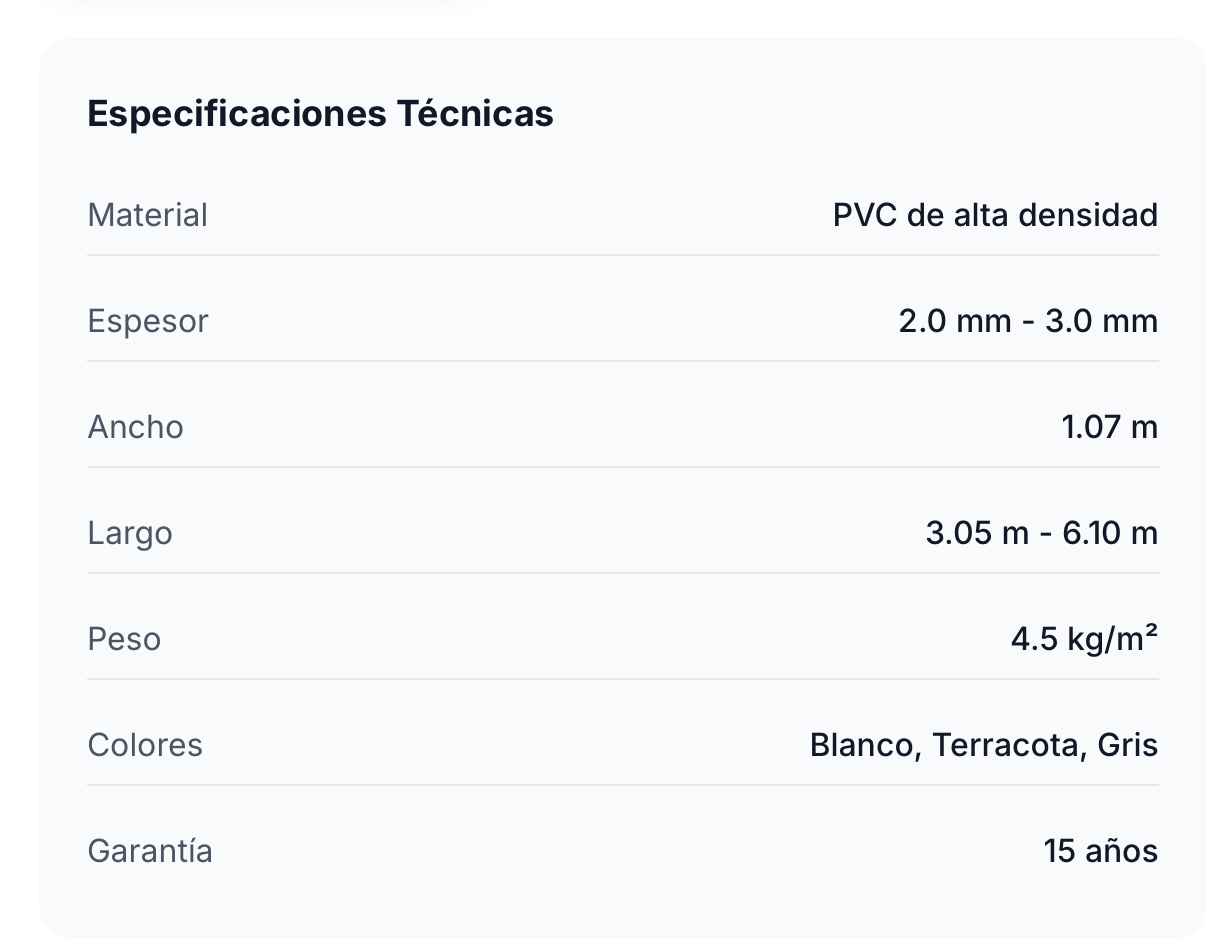Click the Material row label

tap(148, 215)
